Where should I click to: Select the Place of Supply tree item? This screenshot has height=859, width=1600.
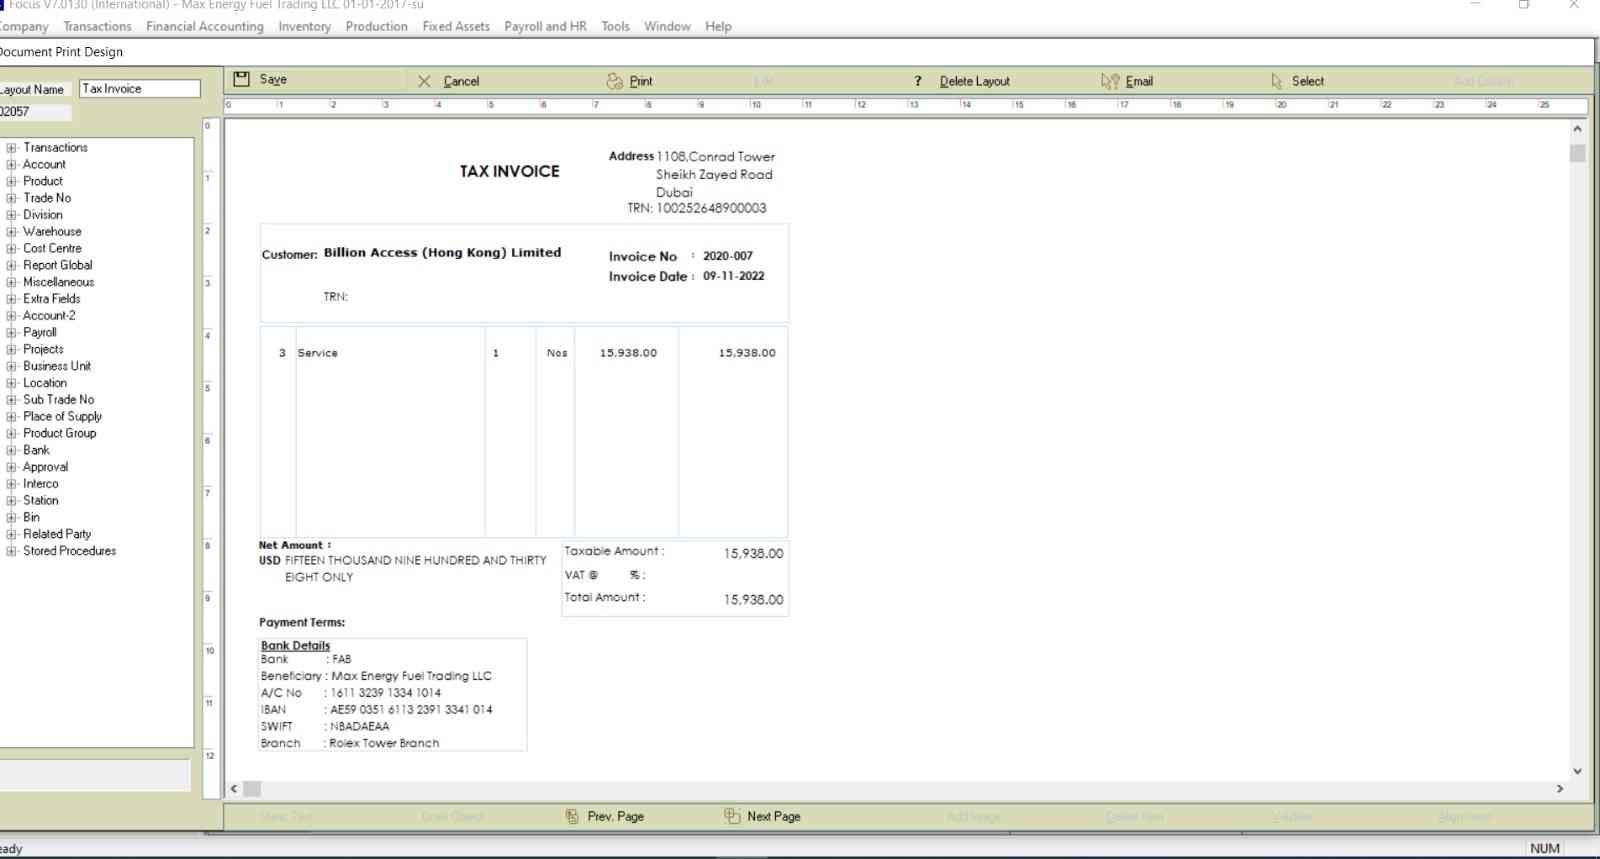point(62,416)
